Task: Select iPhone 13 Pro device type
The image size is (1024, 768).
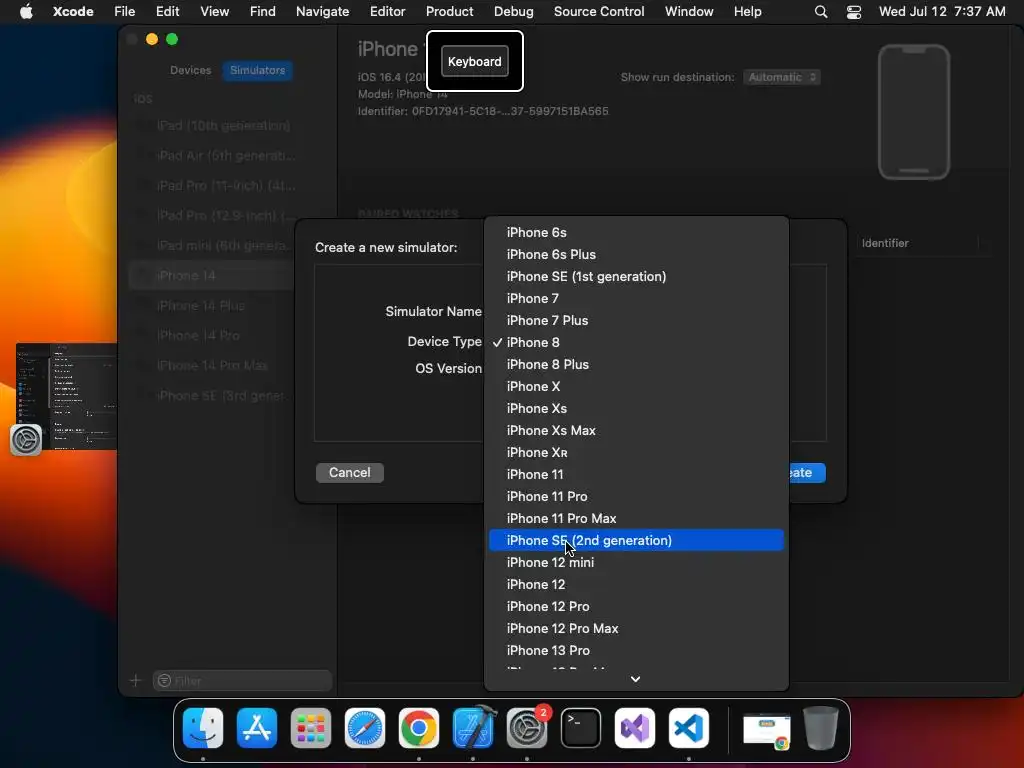Action: [636, 650]
